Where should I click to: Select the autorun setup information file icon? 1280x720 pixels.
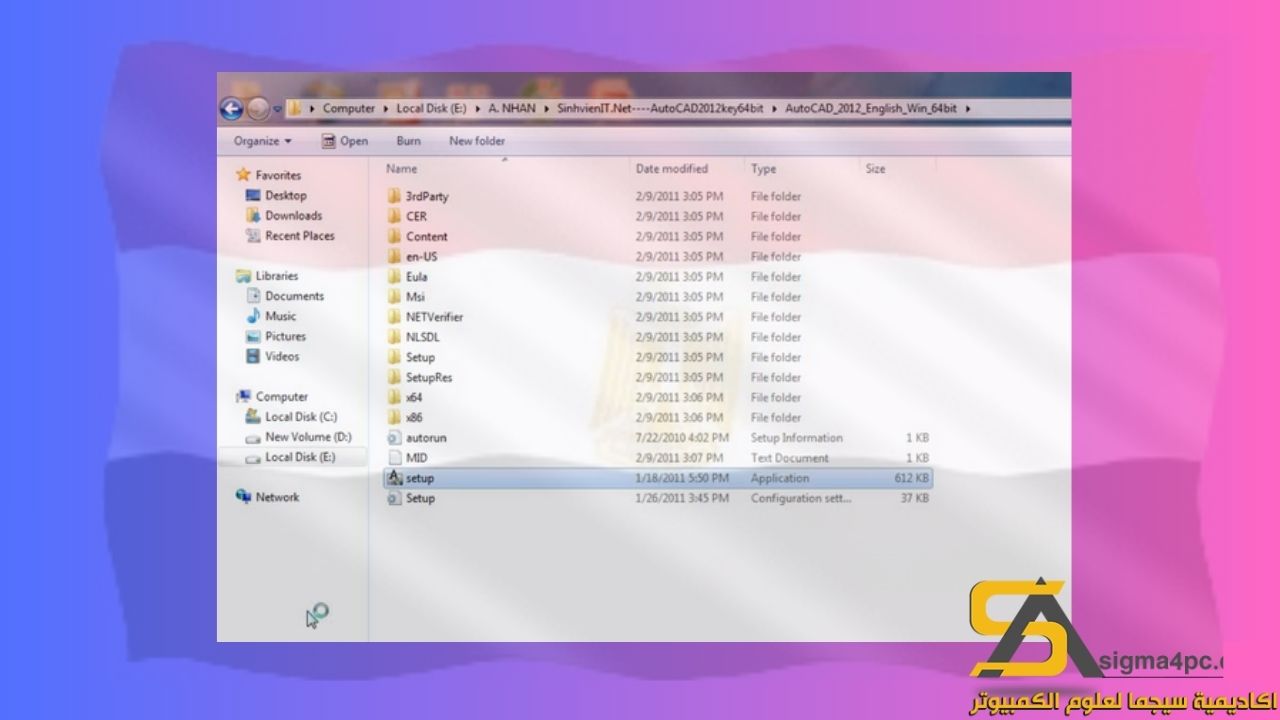tap(394, 437)
